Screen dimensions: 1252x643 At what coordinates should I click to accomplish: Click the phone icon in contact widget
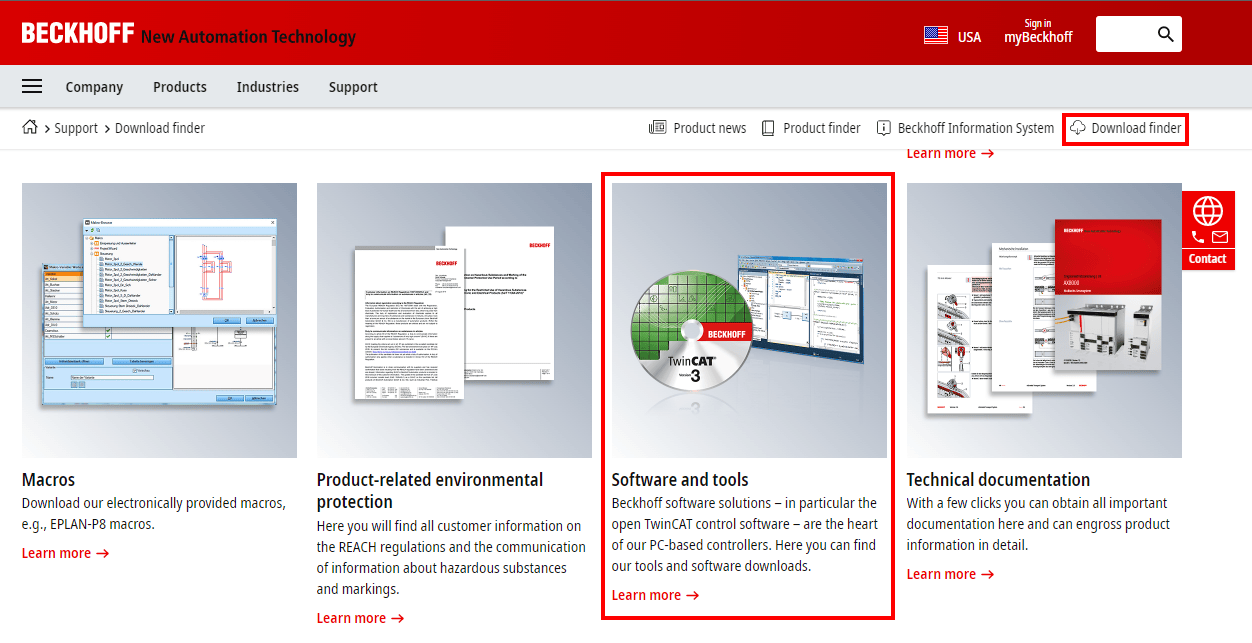[x=1198, y=237]
